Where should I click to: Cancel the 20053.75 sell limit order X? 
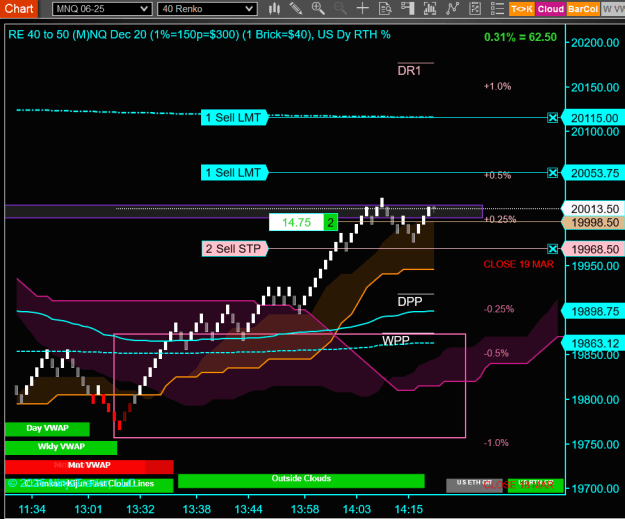552,173
